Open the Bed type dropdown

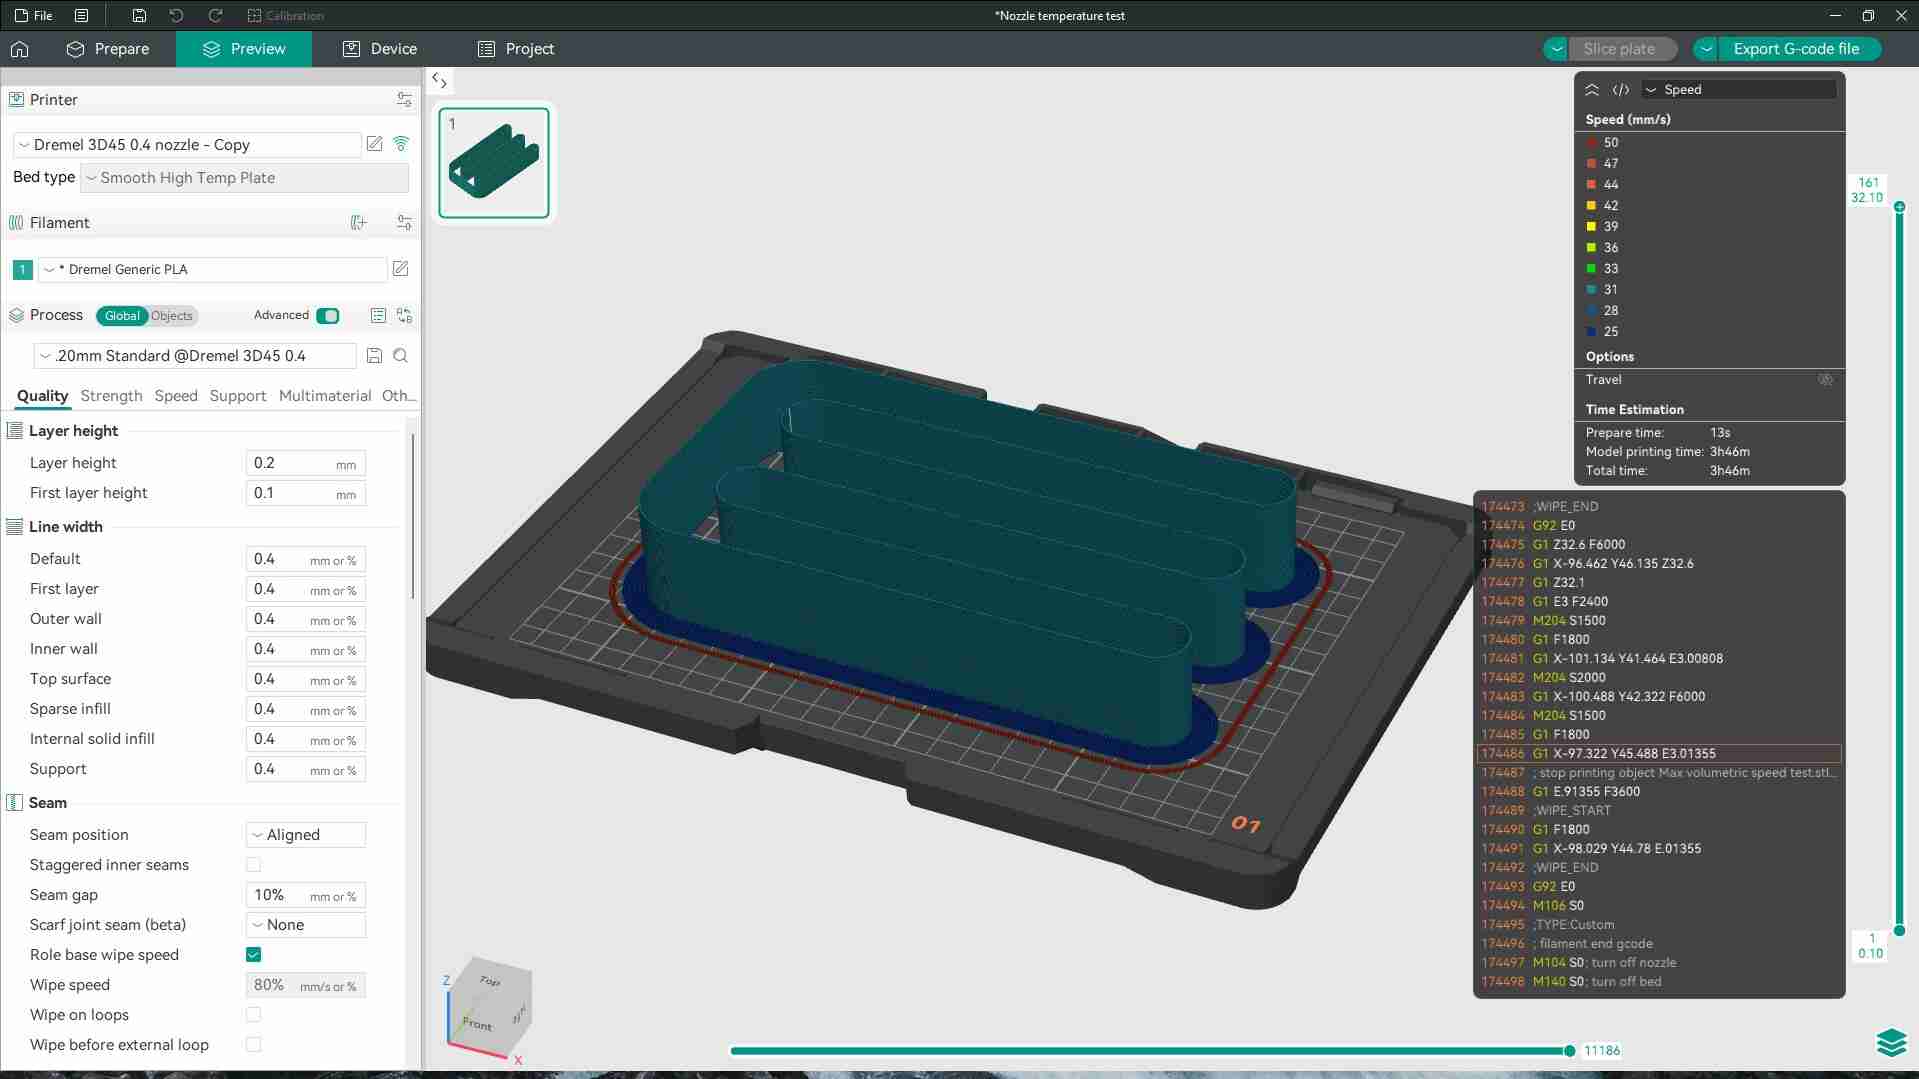point(244,178)
